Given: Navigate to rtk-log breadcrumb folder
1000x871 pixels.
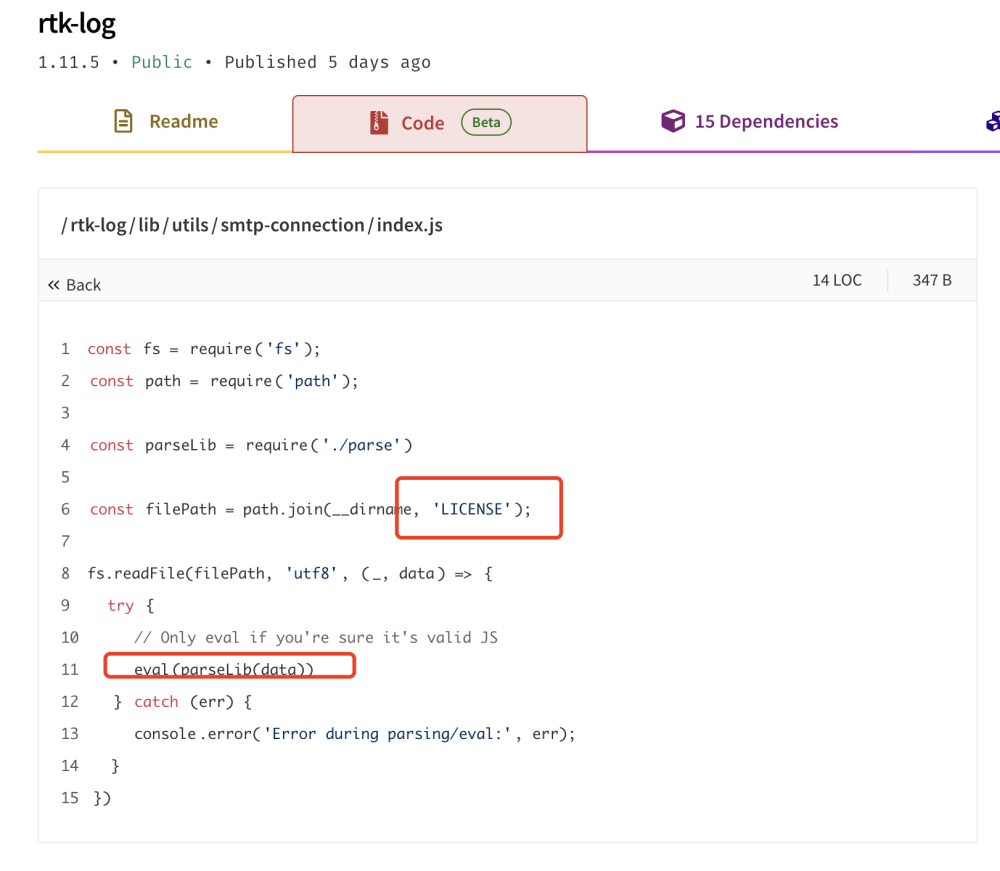Looking at the screenshot, I should tap(99, 225).
